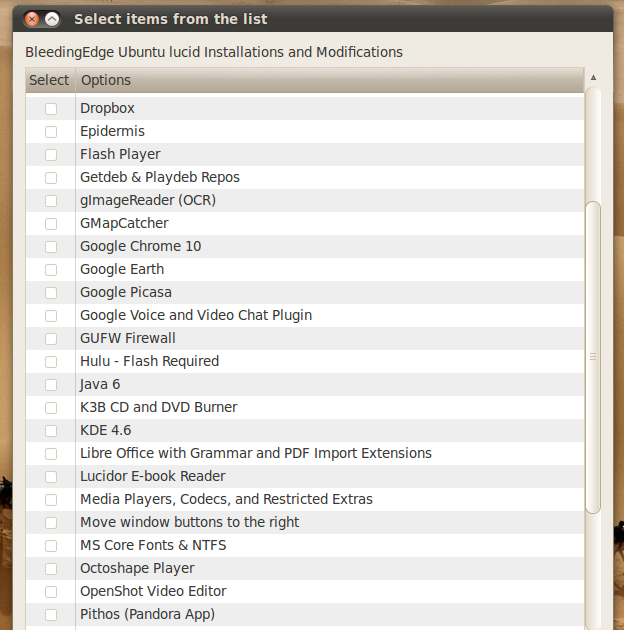This screenshot has height=630, width=624.
Task: Select K3B CD and DVD Burner text
Action: (159, 407)
